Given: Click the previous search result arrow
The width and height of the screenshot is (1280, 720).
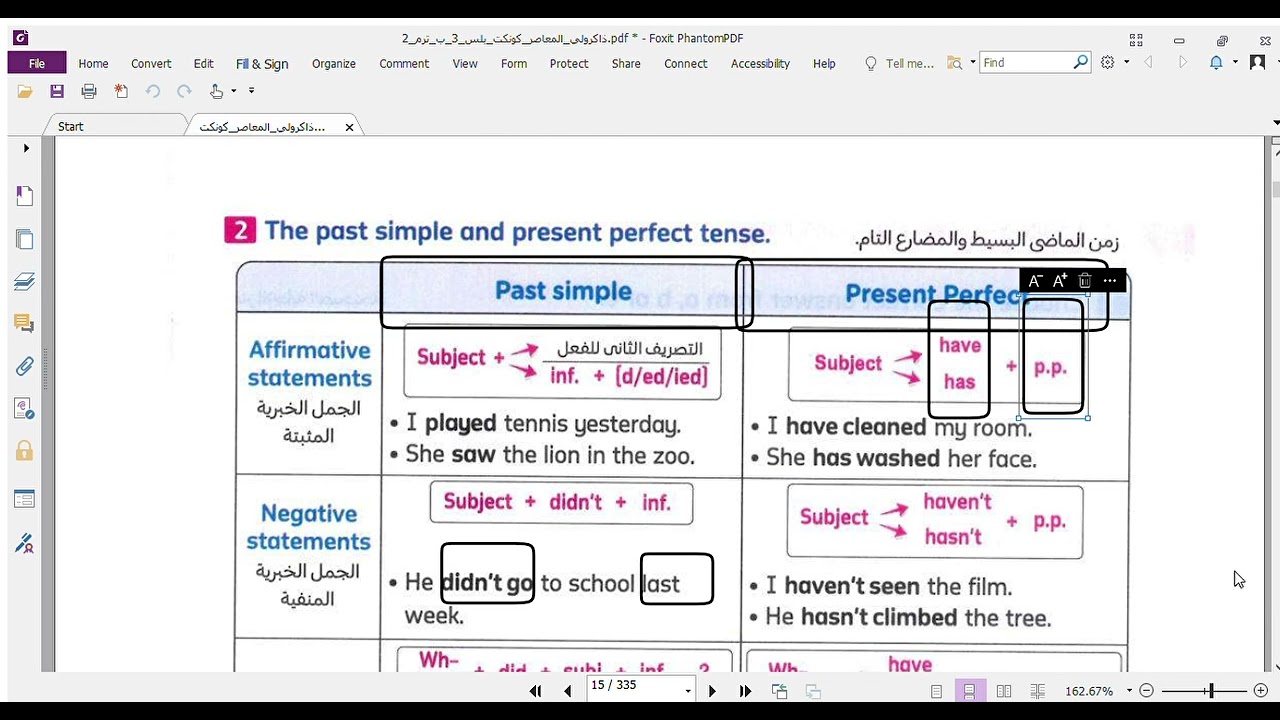Looking at the screenshot, I should point(1148,62).
